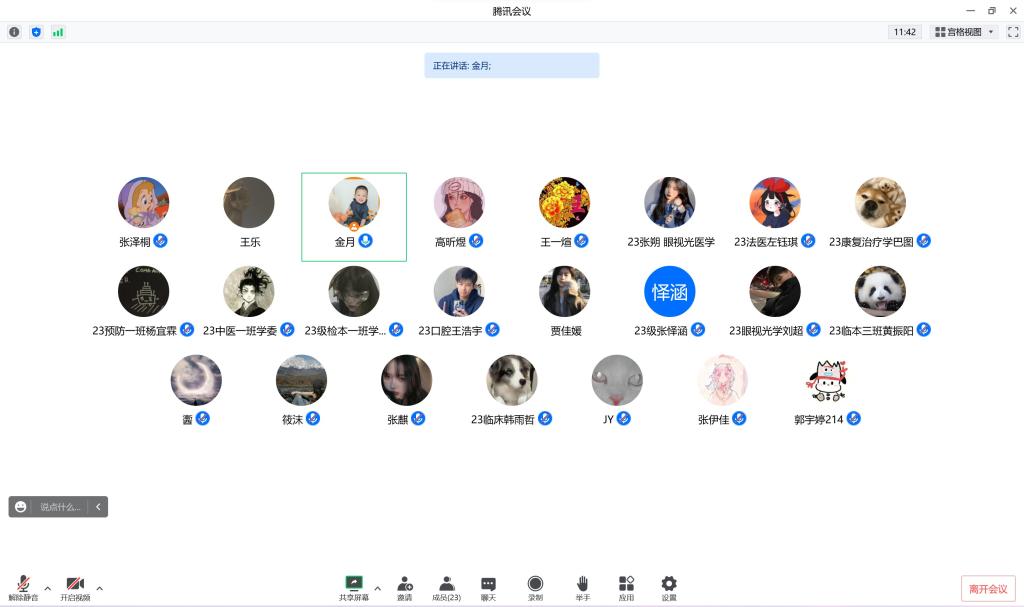Toggle 录制 meeting recording
The image size is (1024, 607).
(x=536, y=588)
